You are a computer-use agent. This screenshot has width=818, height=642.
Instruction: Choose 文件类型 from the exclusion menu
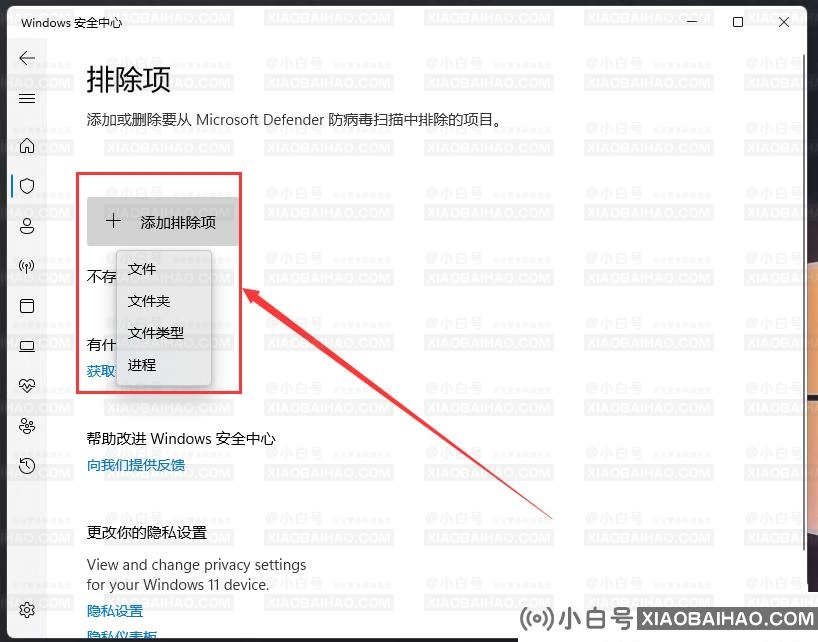coord(164,333)
